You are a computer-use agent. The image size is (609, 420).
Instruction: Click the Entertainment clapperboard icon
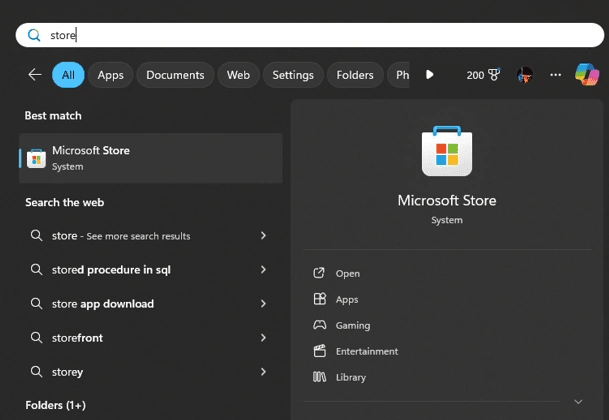coord(320,351)
